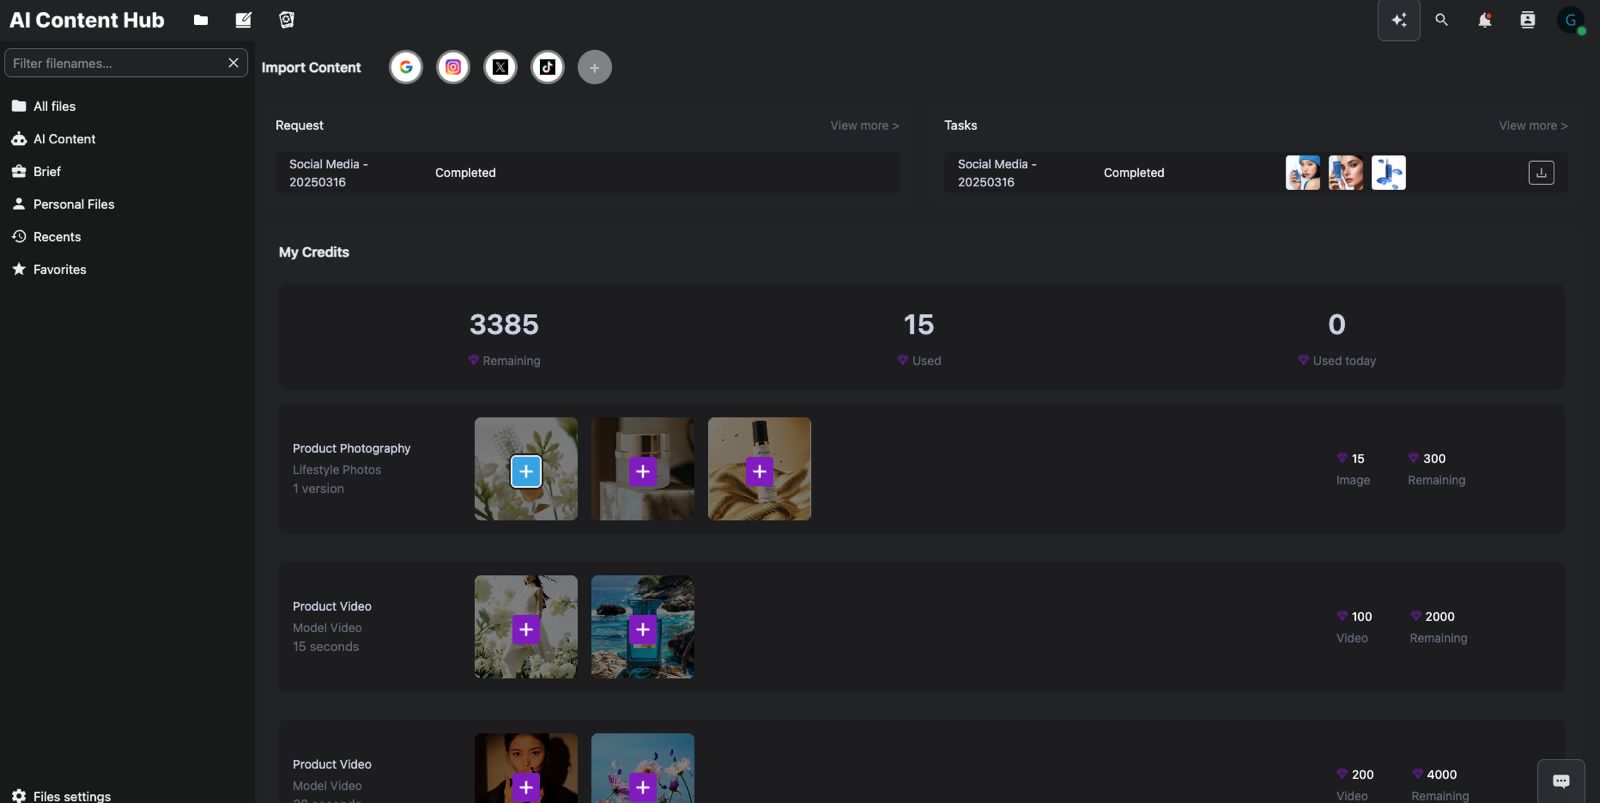Open the user account avatar menu
The height and width of the screenshot is (803, 1600).
[x=1570, y=20]
